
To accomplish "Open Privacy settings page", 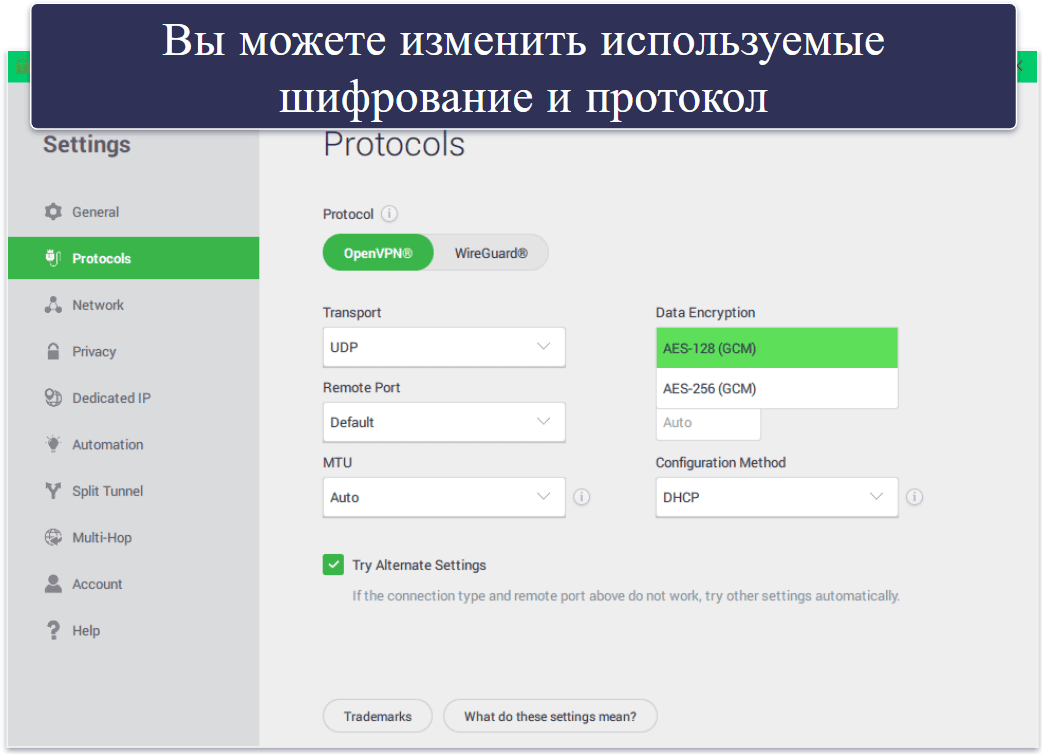I will coord(134,351).
